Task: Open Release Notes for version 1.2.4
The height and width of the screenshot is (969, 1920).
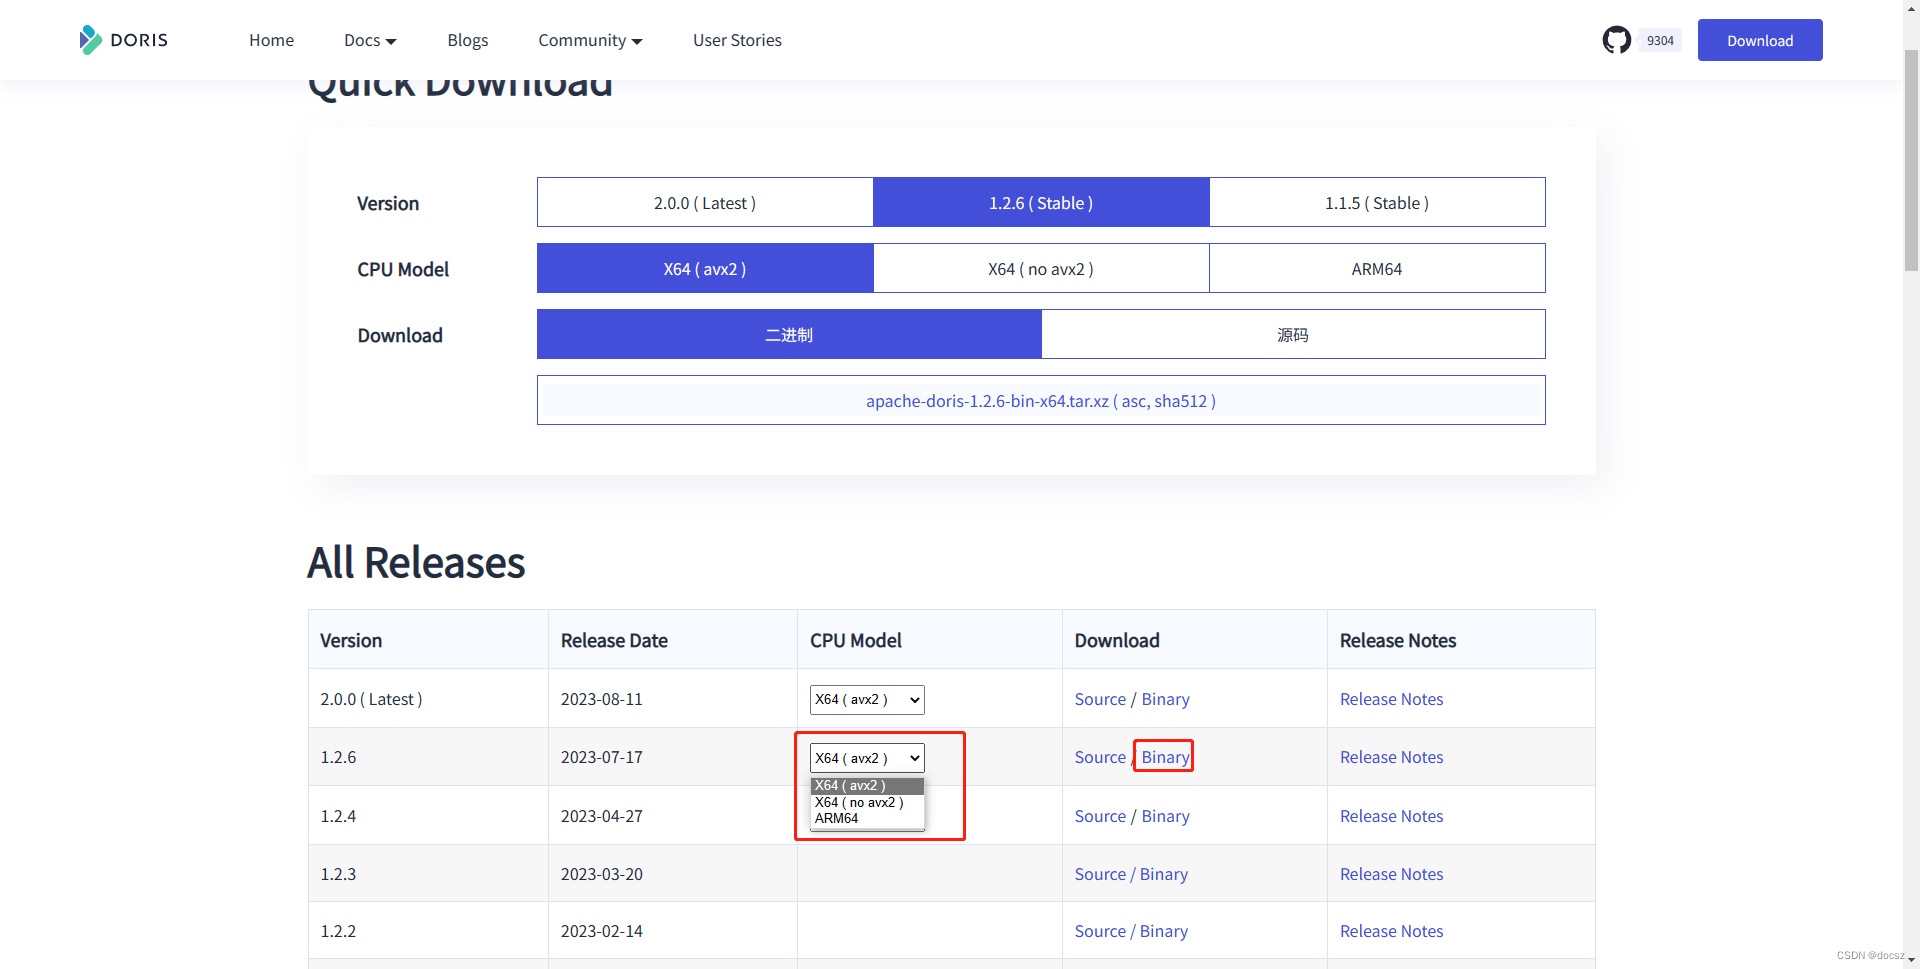Action: 1391,816
